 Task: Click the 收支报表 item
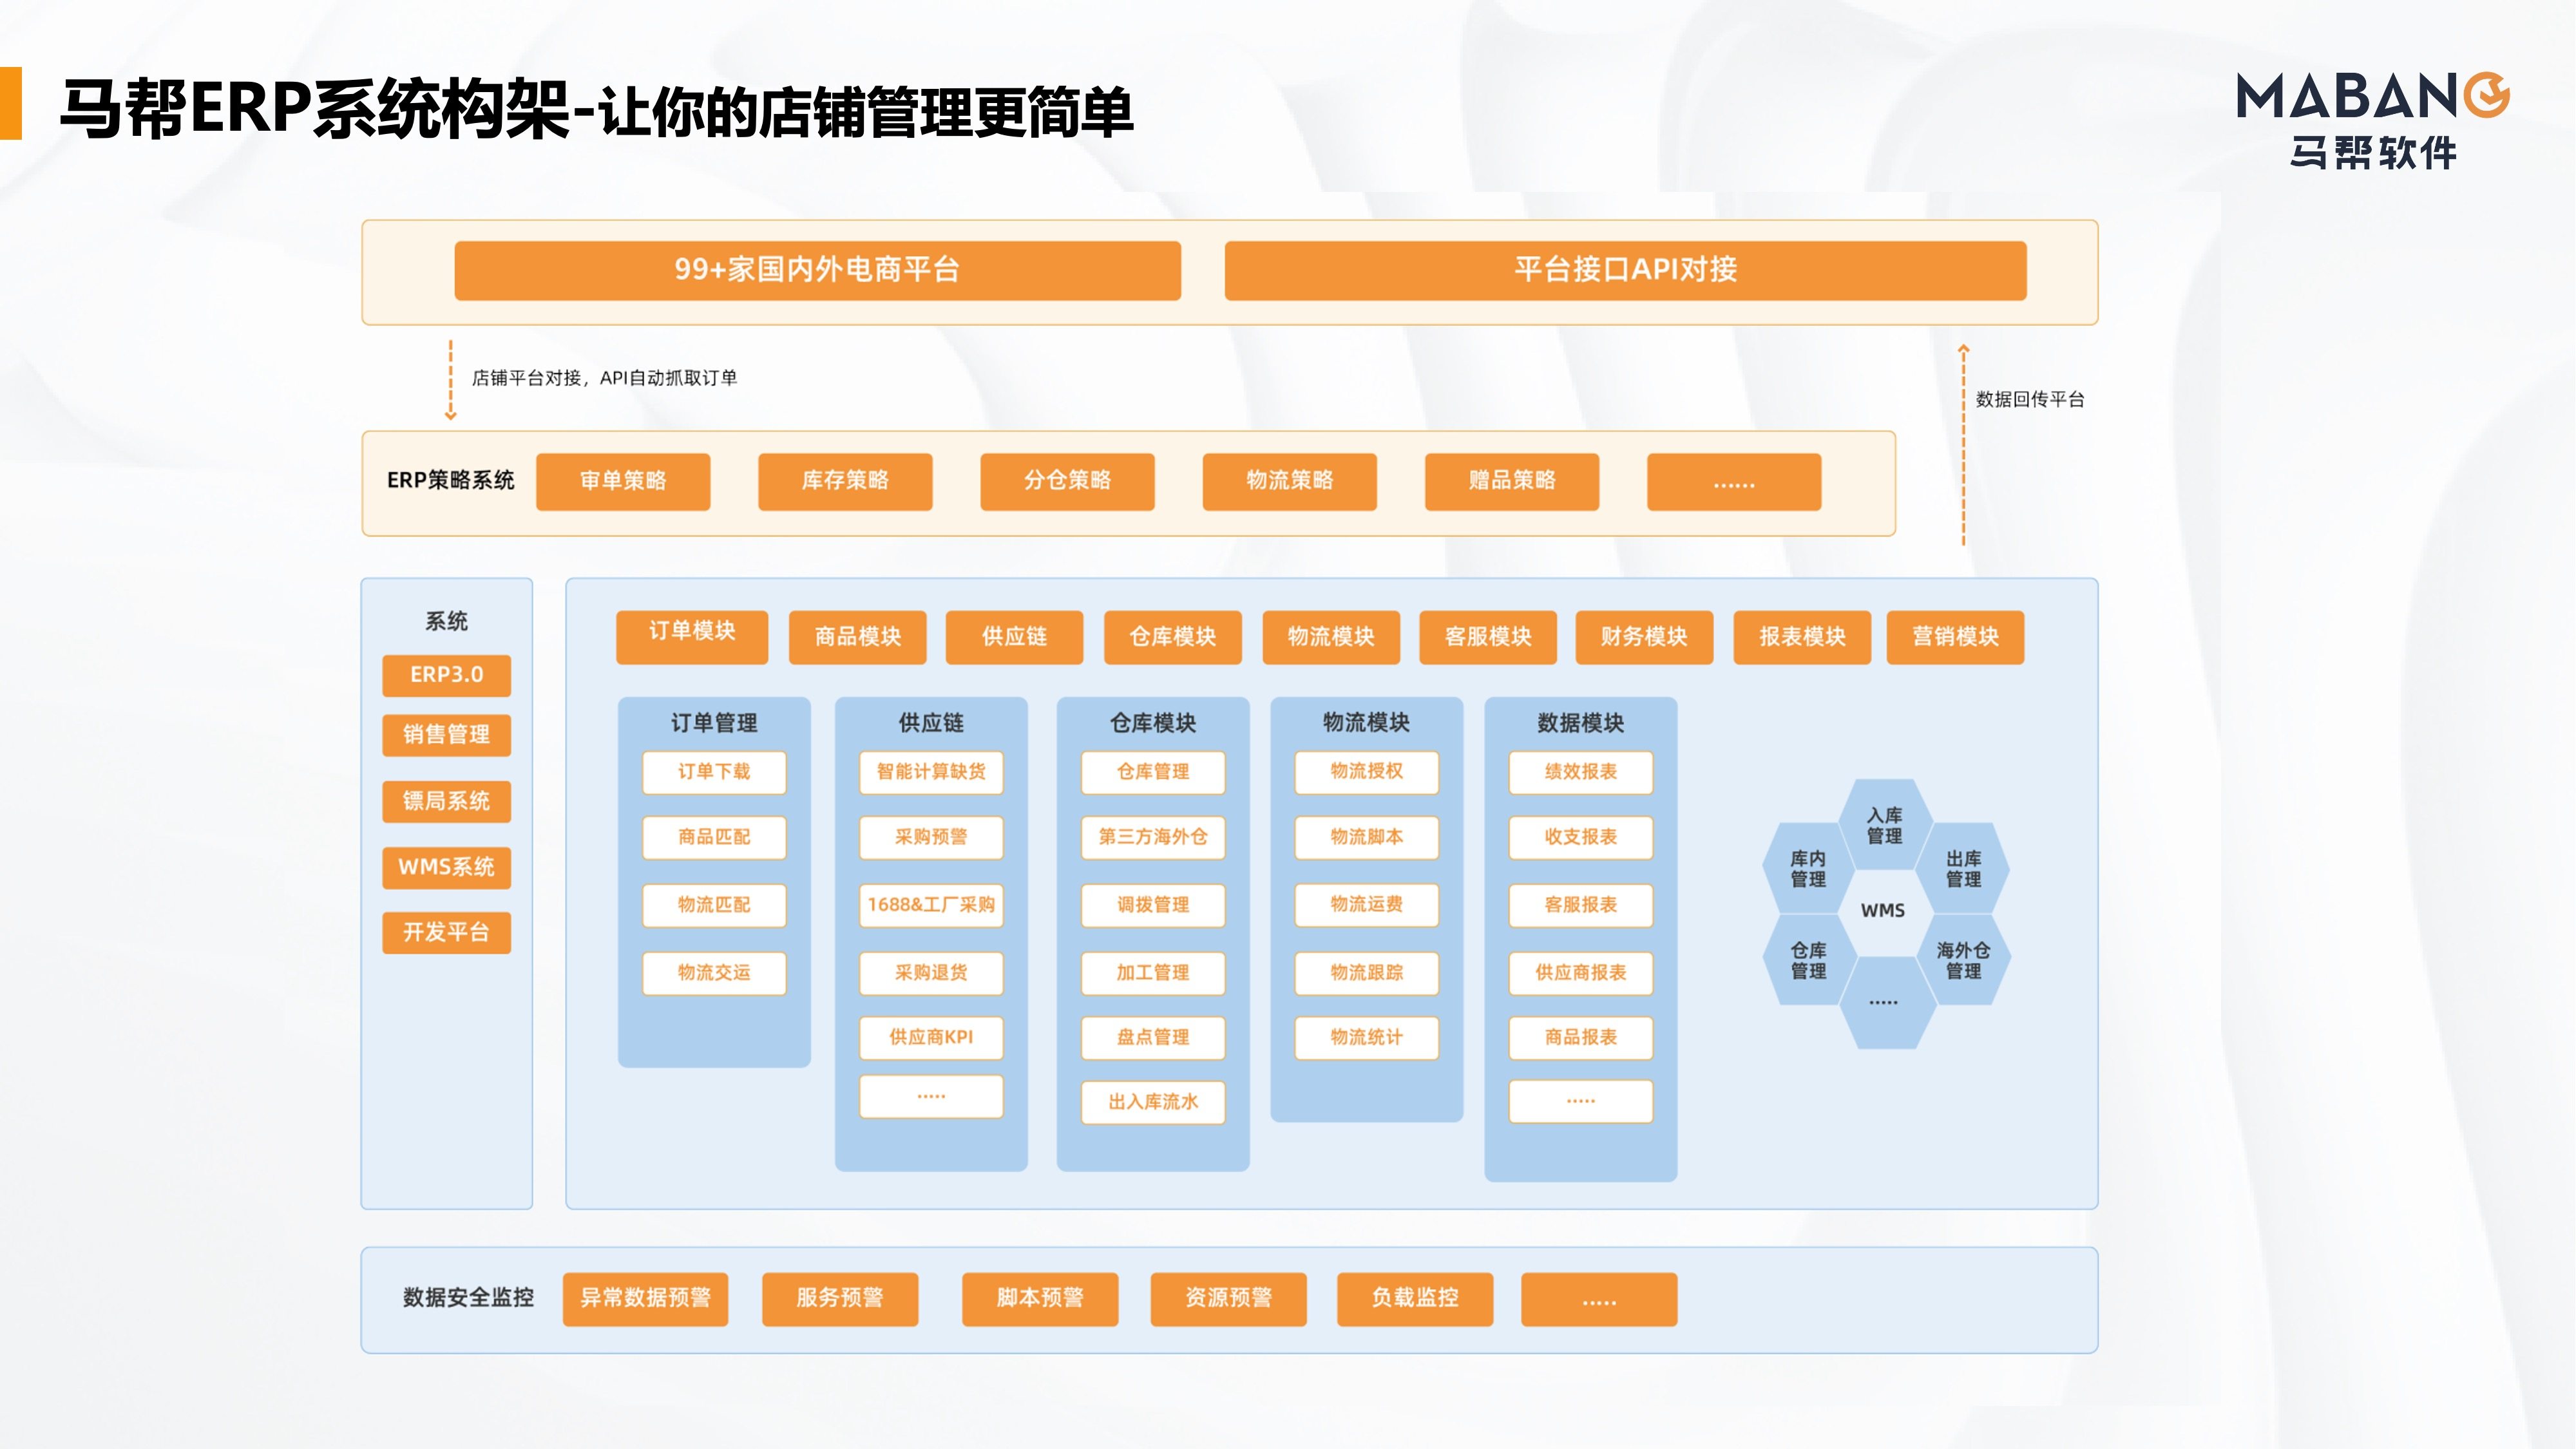pyautogui.click(x=1581, y=838)
